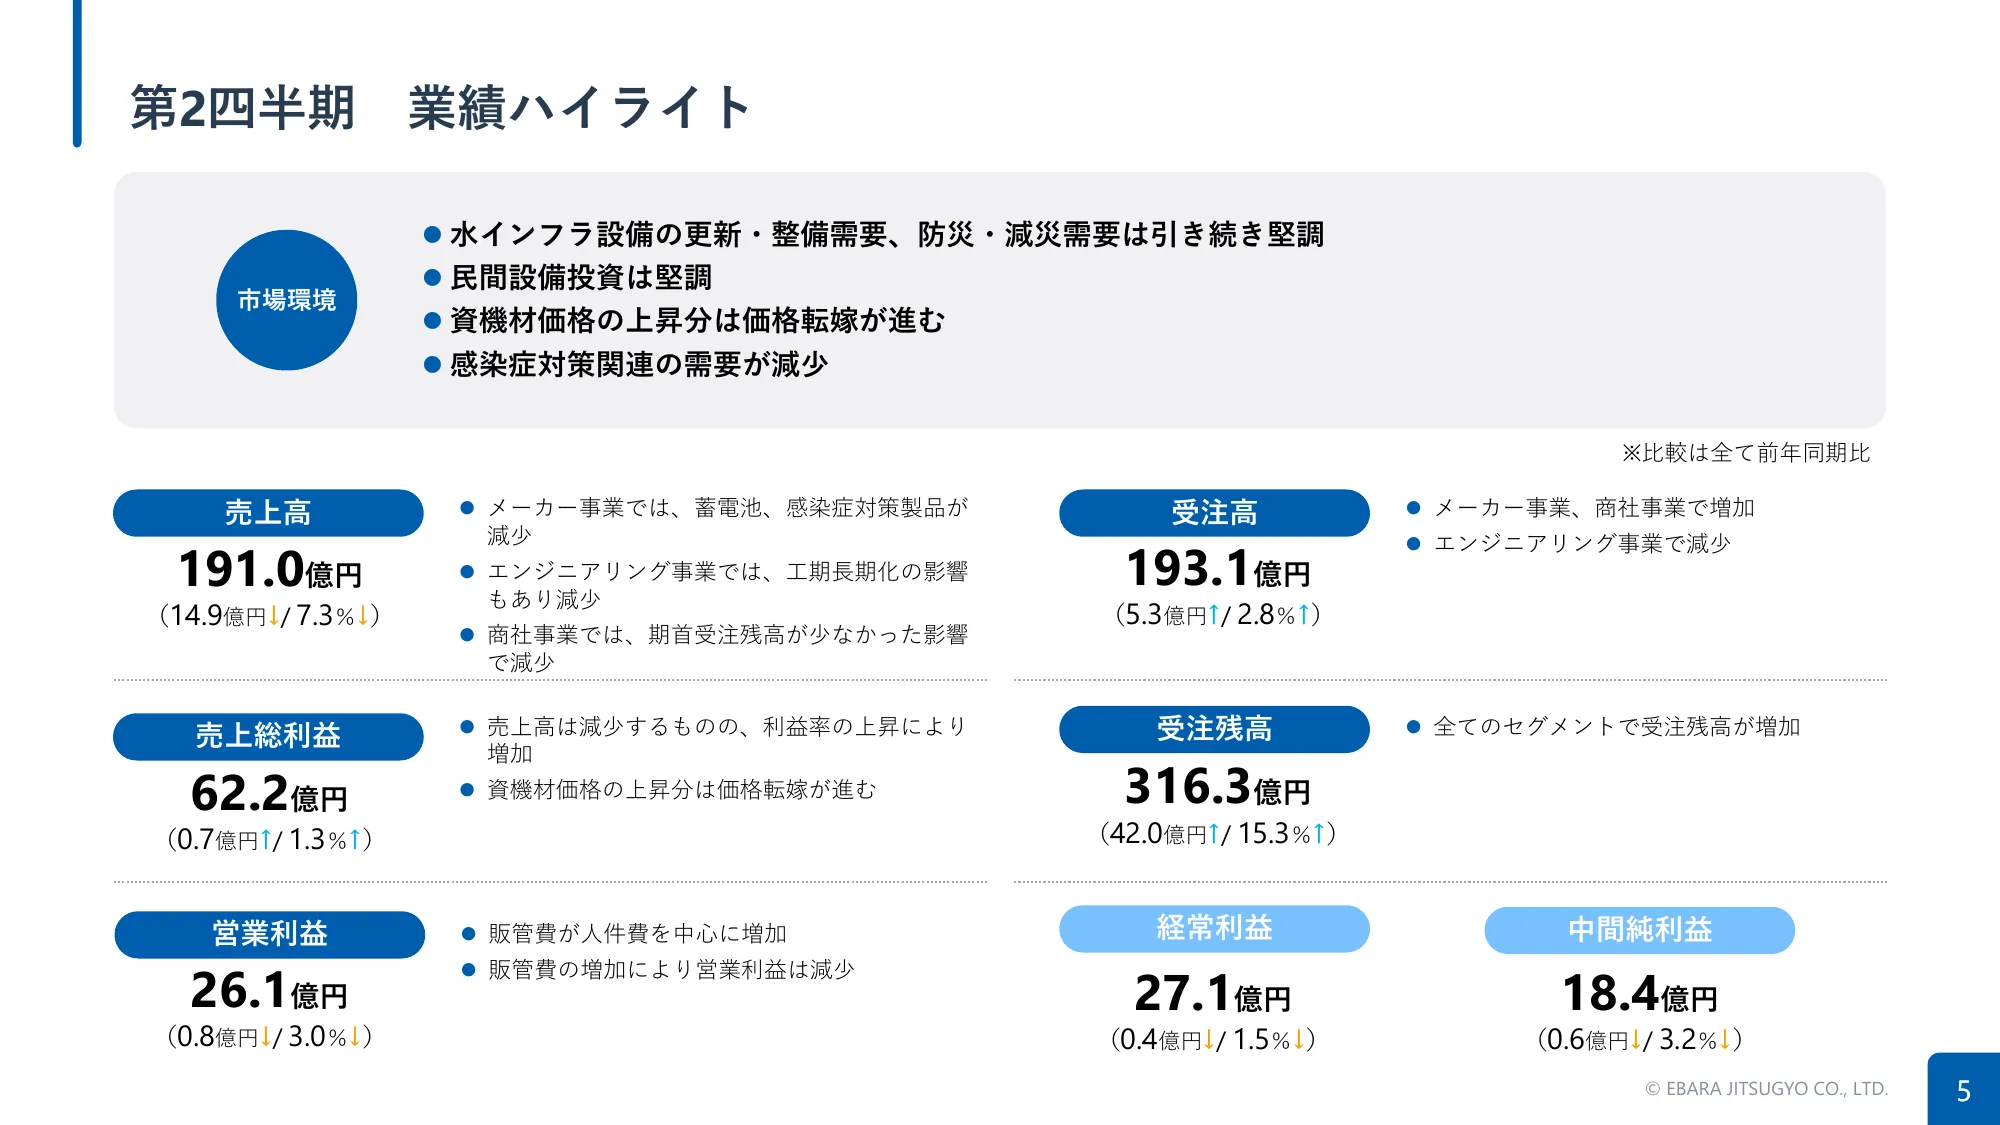Click the slide title 第2四半期 業績ハイライト
This screenshot has width=2000, height=1125.
(440, 108)
